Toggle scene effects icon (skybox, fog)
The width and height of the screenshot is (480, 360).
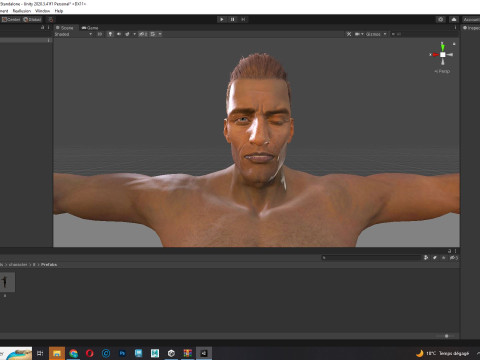(x=127, y=34)
